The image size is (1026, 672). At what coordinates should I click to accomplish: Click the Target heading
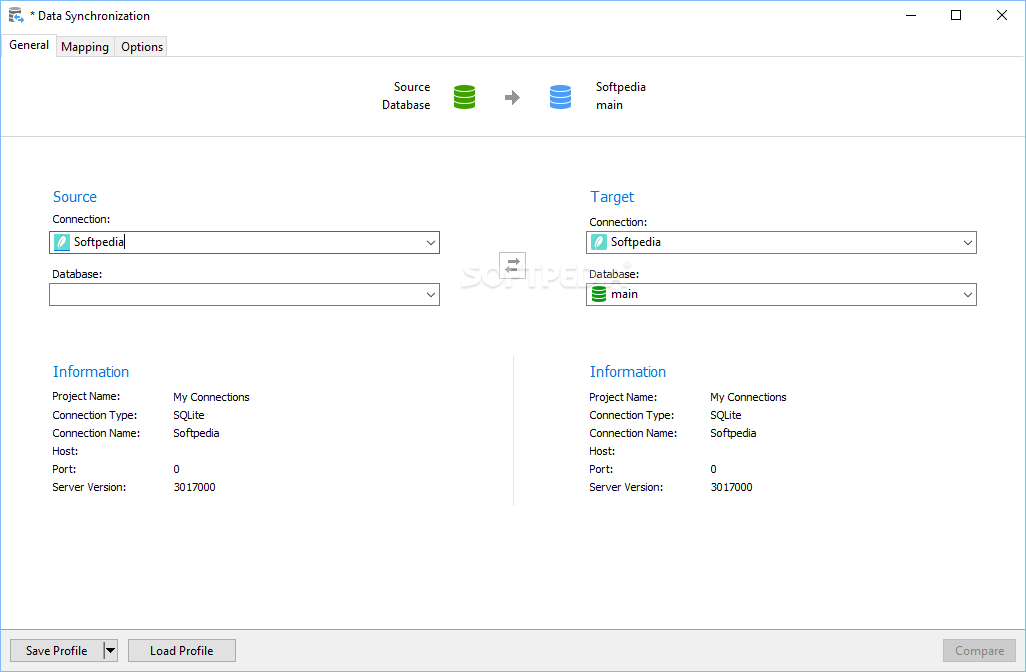click(x=612, y=197)
